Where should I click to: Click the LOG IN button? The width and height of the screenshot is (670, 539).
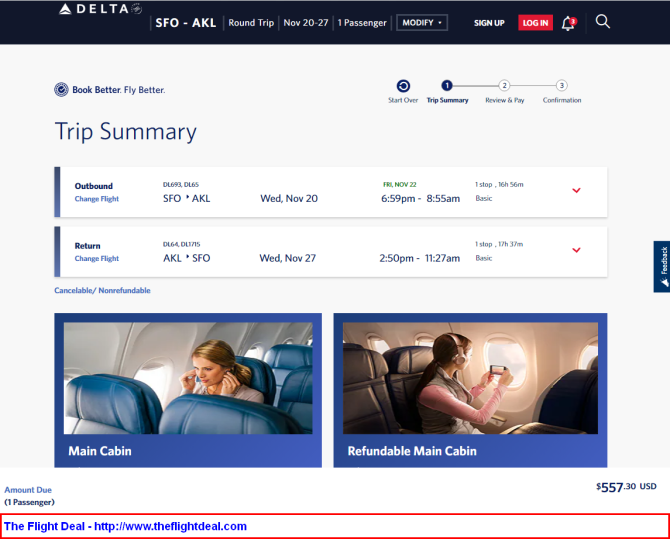tap(535, 23)
